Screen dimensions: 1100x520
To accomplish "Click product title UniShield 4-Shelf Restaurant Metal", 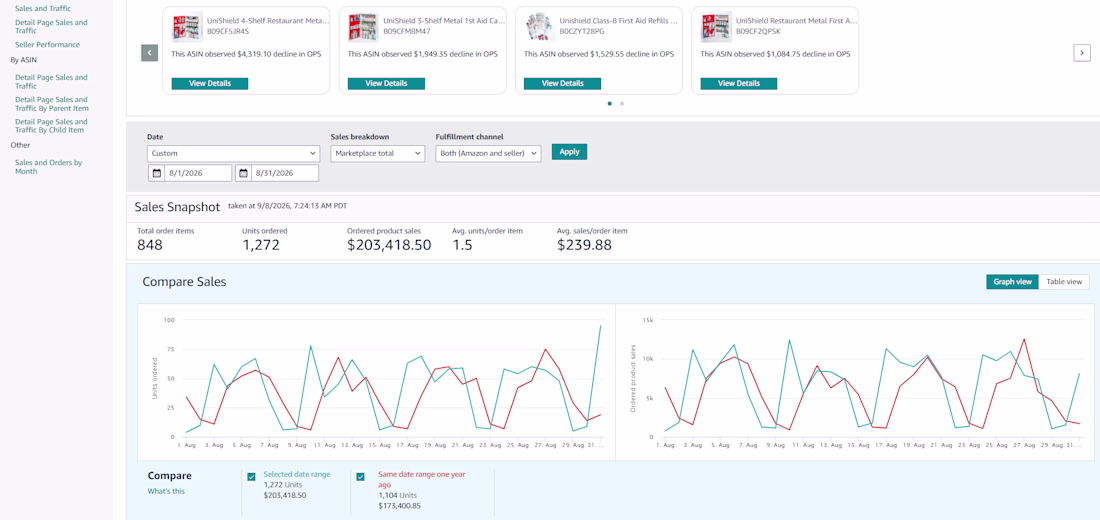I will click(x=268, y=21).
